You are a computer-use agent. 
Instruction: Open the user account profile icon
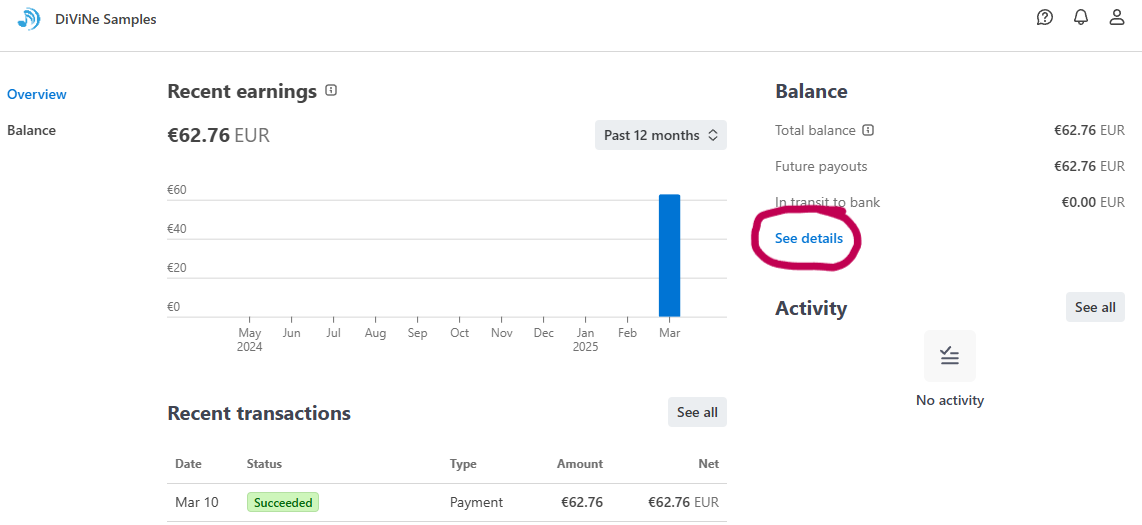(1117, 17)
